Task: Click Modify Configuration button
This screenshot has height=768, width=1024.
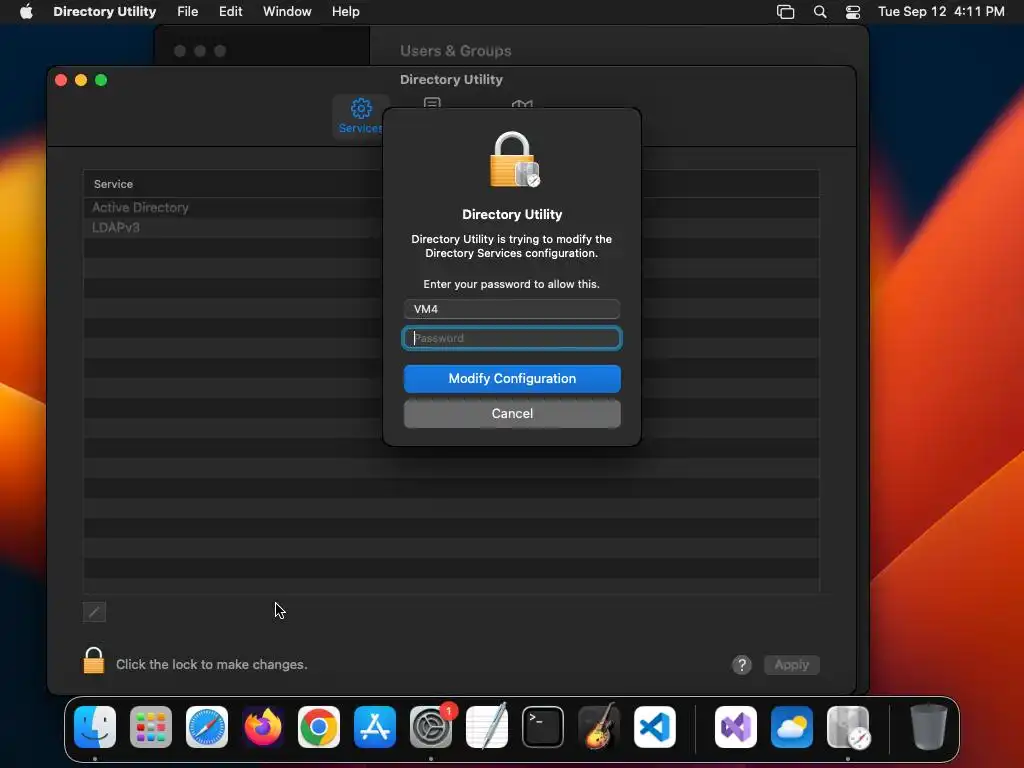Action: click(512, 379)
